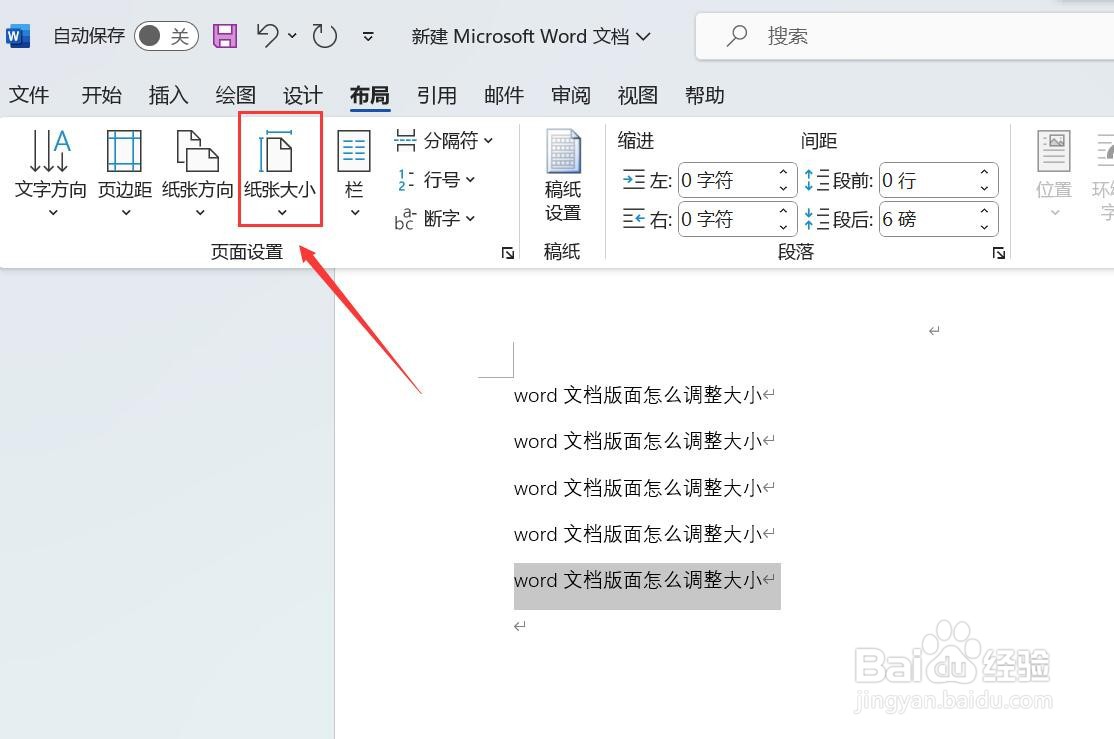Open the 纸张方向 (Orientation) tool

[196, 172]
